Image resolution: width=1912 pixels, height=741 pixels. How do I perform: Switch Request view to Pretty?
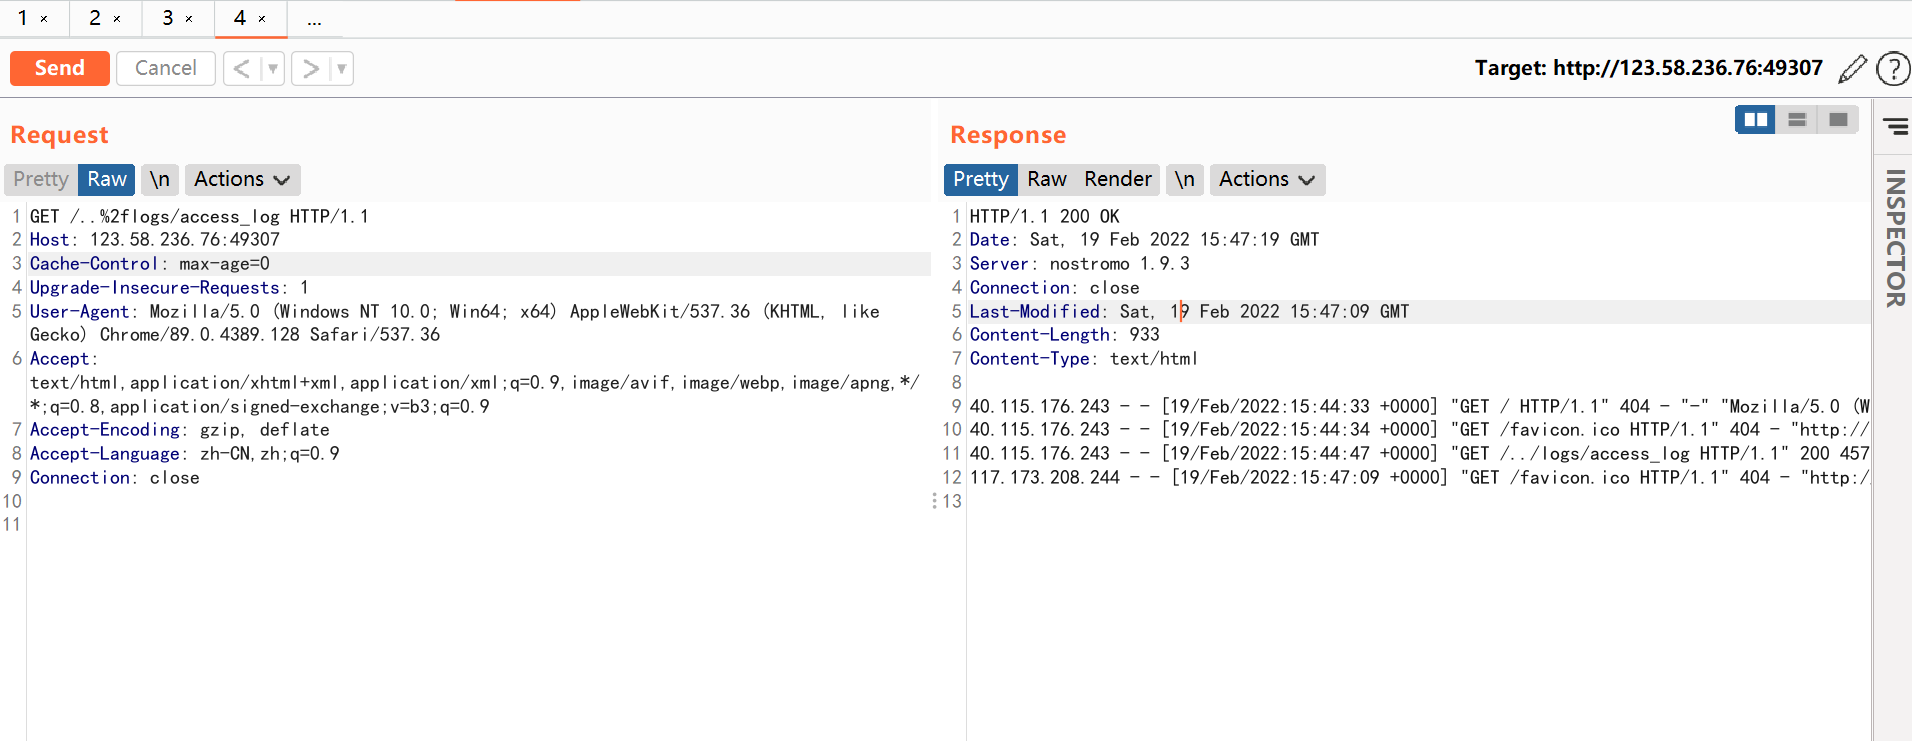tap(41, 179)
